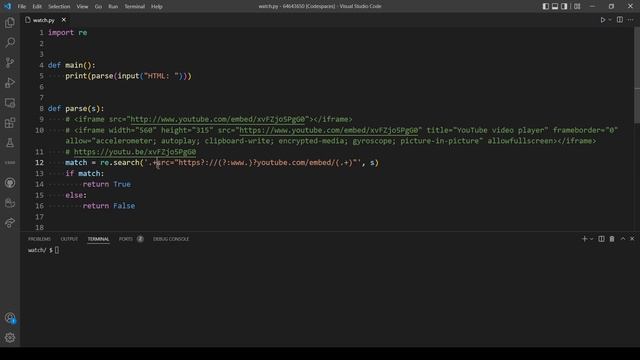This screenshot has height=360, width=640.
Task: Open the Manage gear icon
Action: tap(10, 338)
